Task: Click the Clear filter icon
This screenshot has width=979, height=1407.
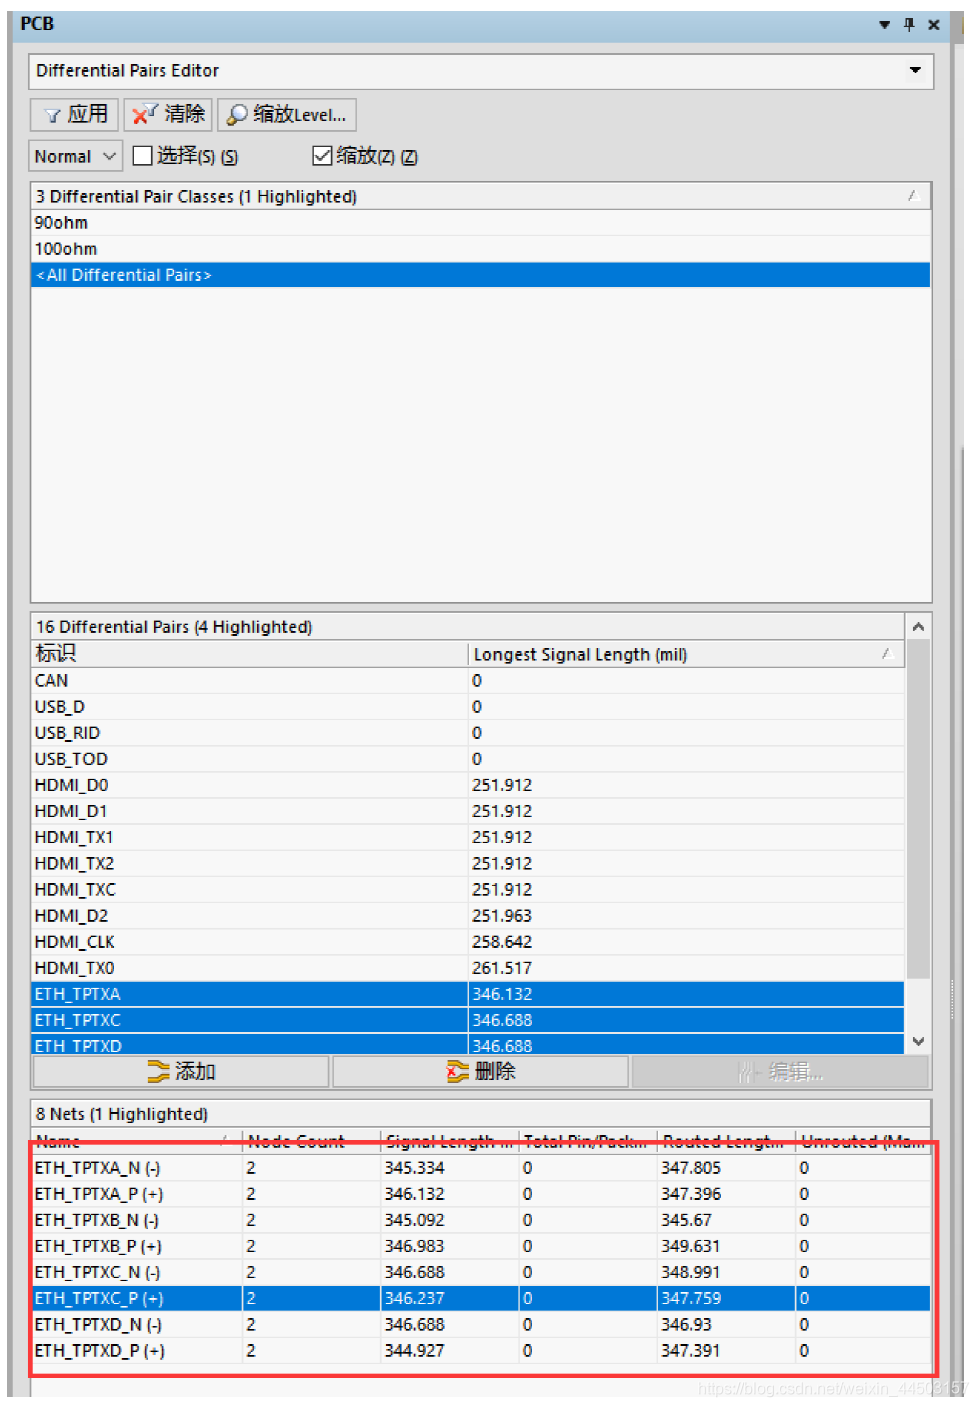Action: (x=145, y=115)
